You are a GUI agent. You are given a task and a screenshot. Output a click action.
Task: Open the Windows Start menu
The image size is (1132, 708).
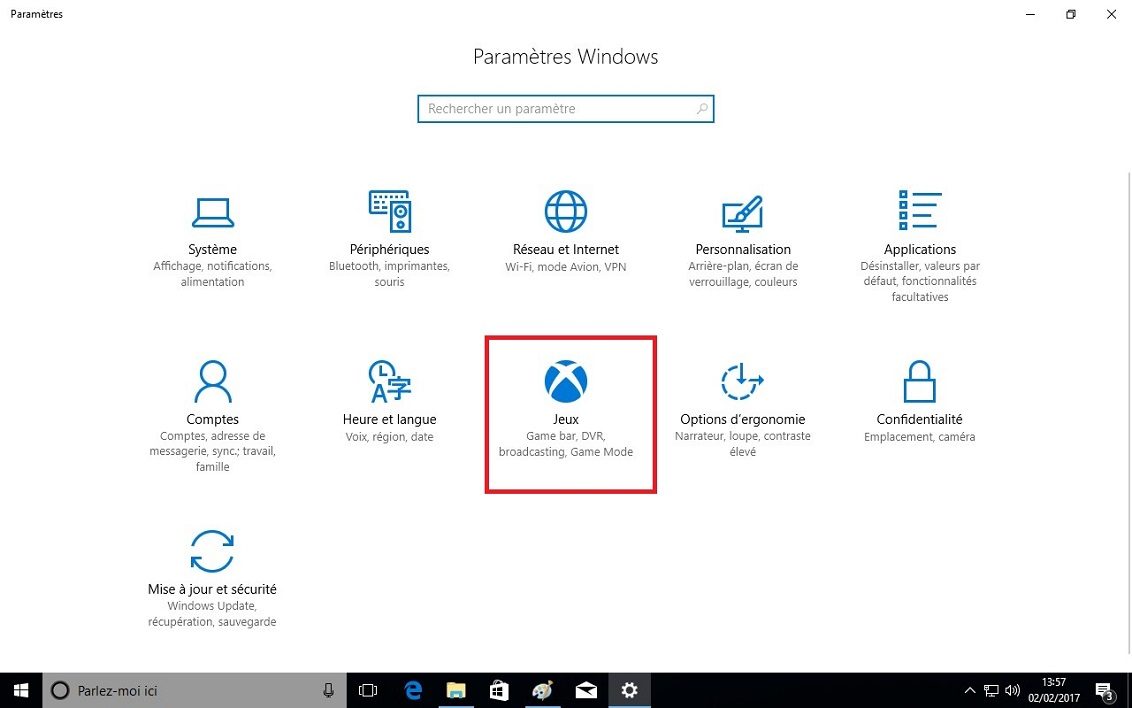click(x=21, y=690)
